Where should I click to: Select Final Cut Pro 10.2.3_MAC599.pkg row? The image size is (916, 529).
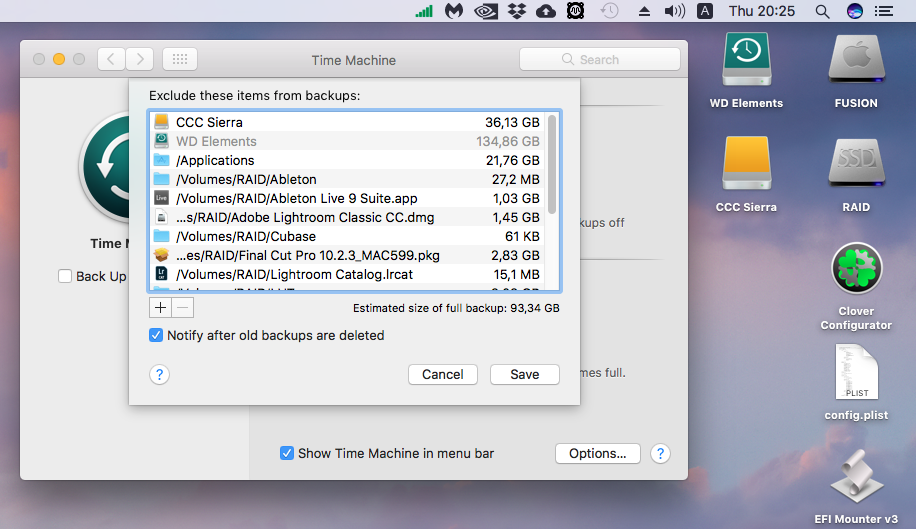click(x=348, y=255)
